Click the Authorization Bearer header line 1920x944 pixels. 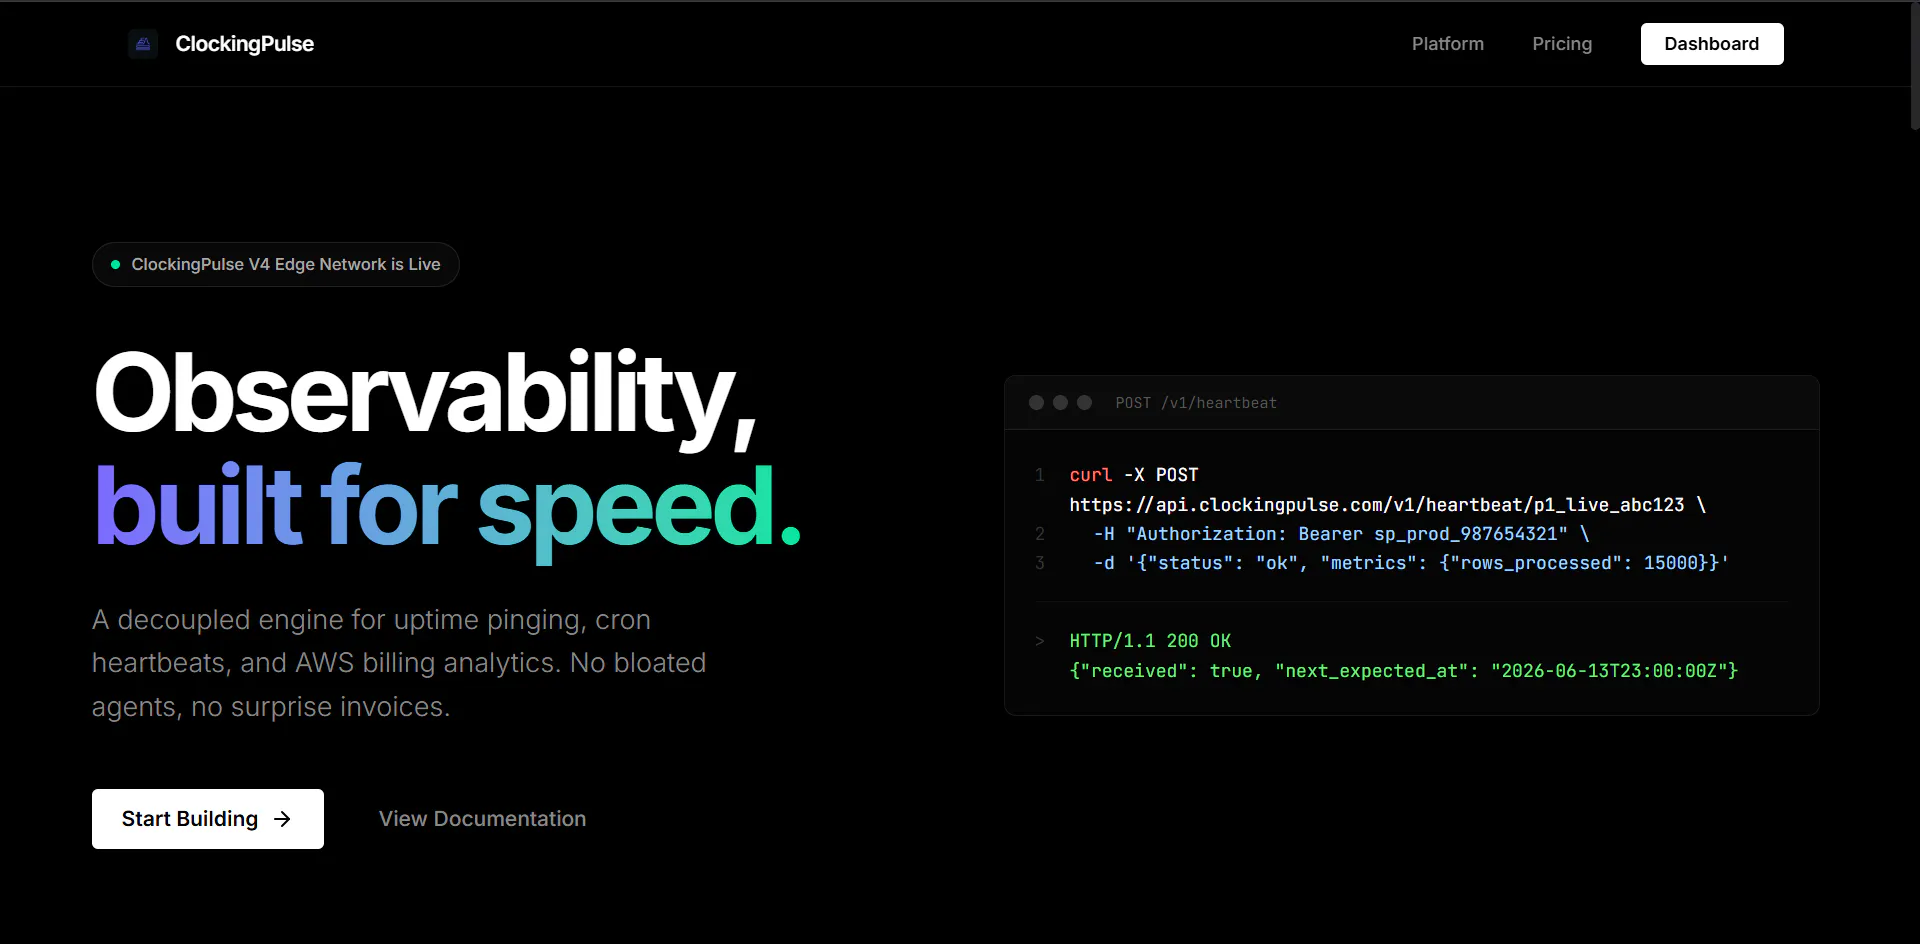1341,534
